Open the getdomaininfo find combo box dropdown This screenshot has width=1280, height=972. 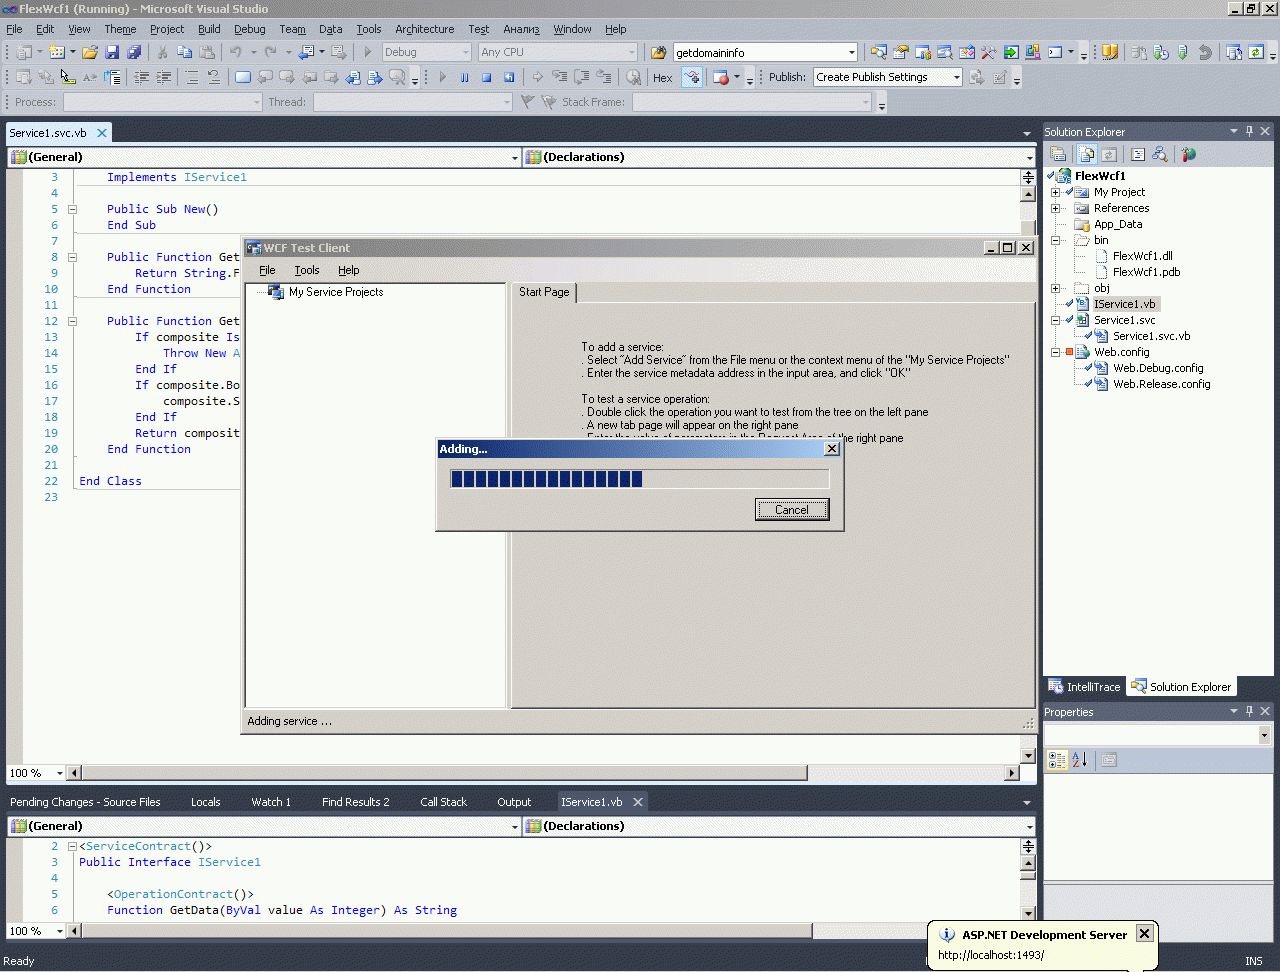pyautogui.click(x=852, y=52)
